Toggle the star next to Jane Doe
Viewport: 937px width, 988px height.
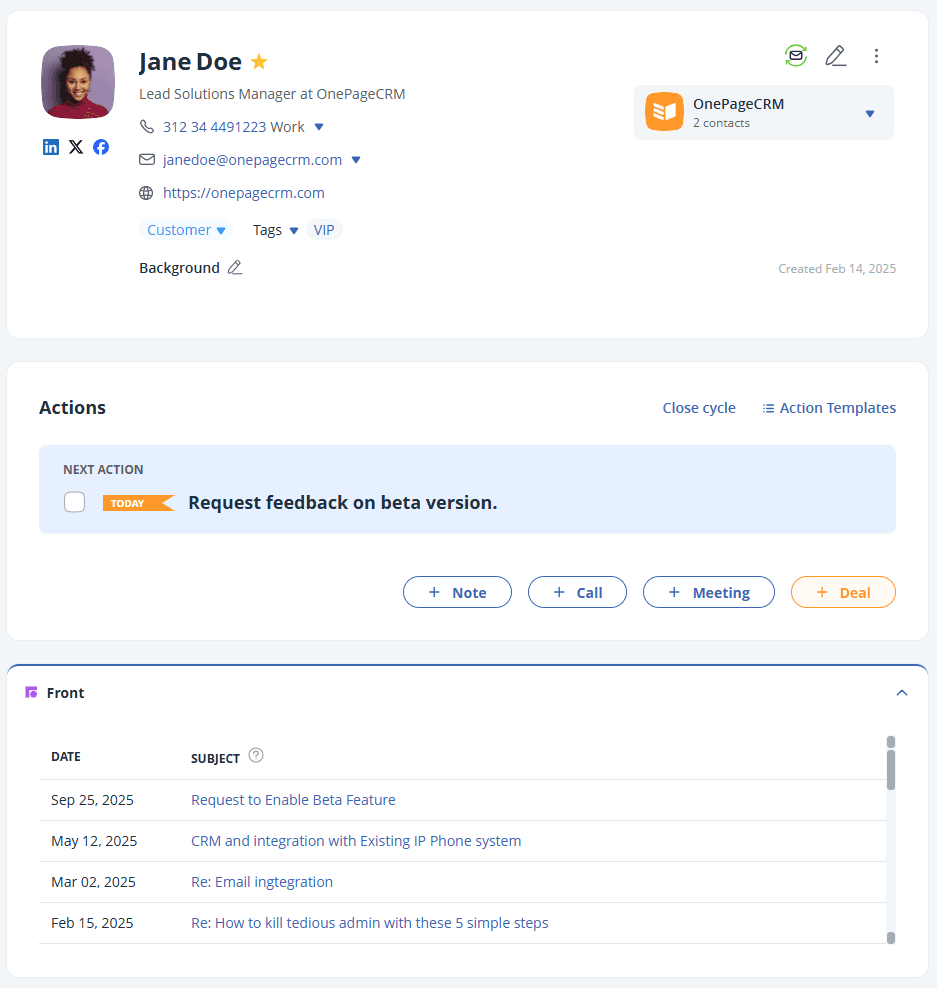(x=259, y=61)
